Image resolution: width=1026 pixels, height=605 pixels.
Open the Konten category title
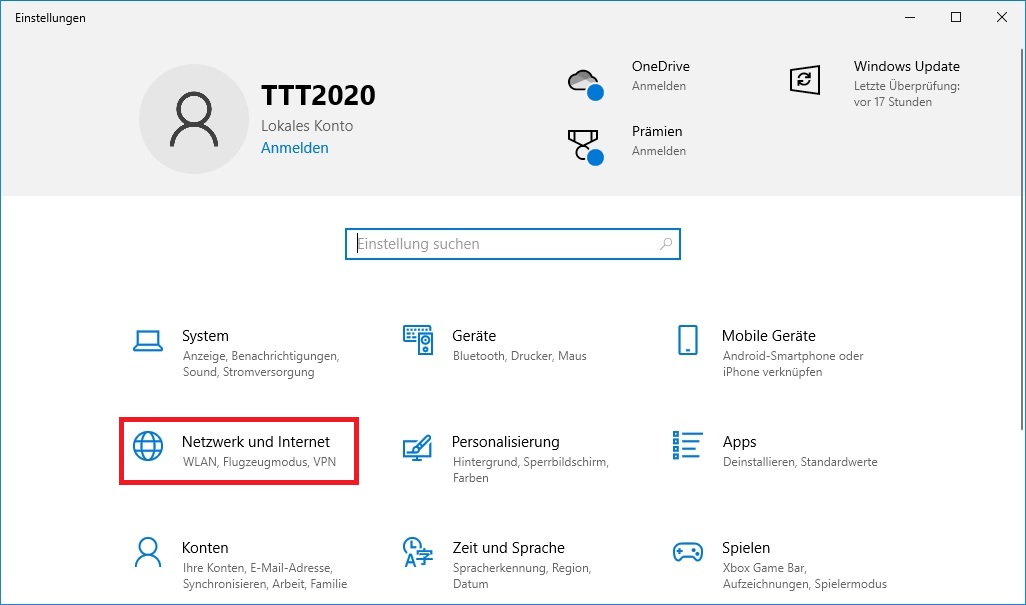(205, 547)
